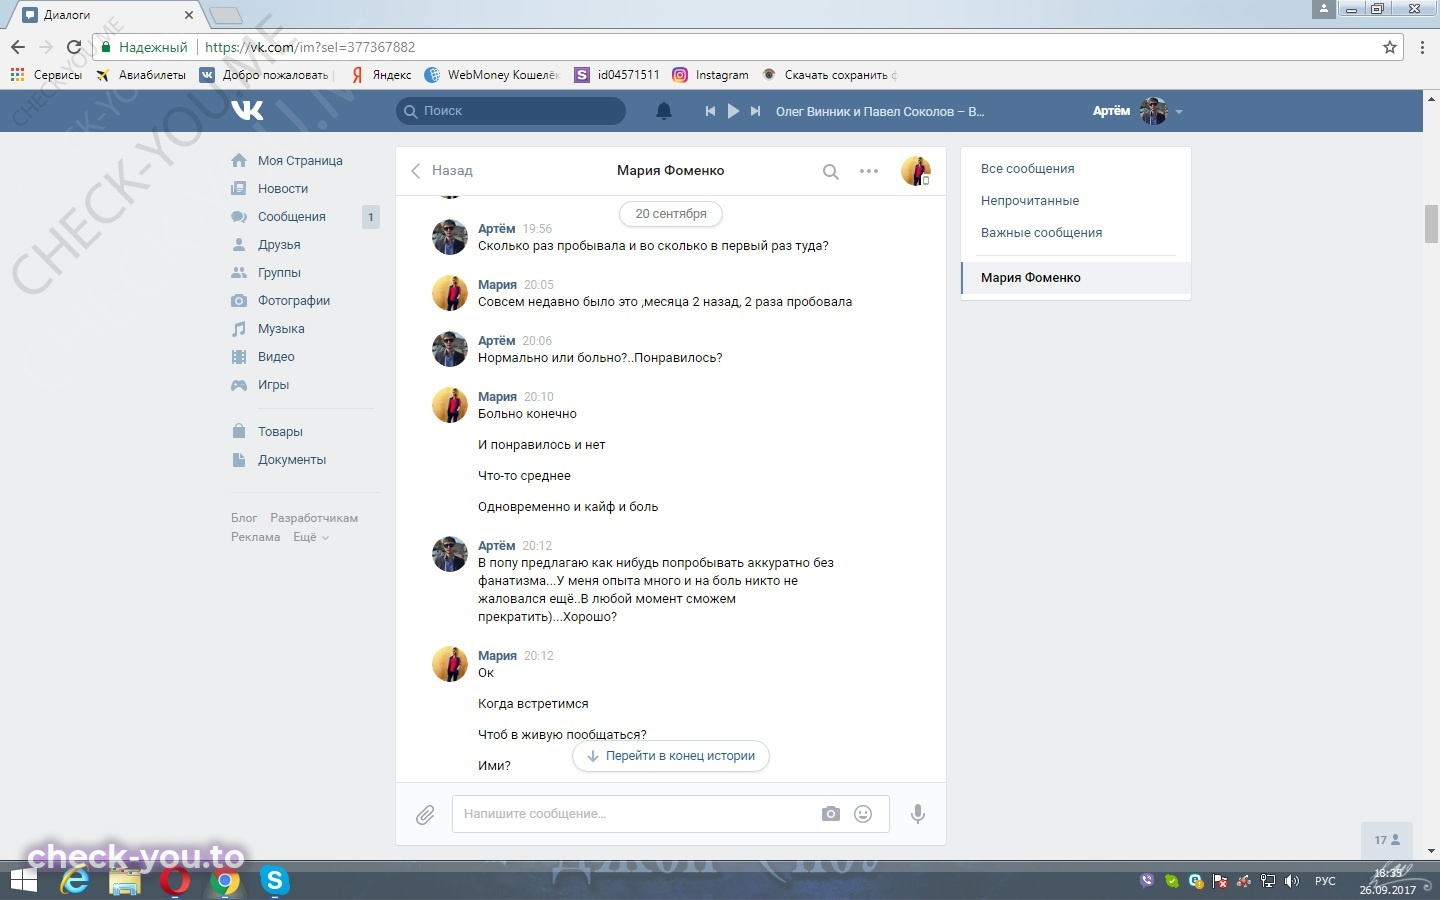1444x900 pixels.
Task: Click the chat title Мария Фоменко
Action: pos(670,170)
